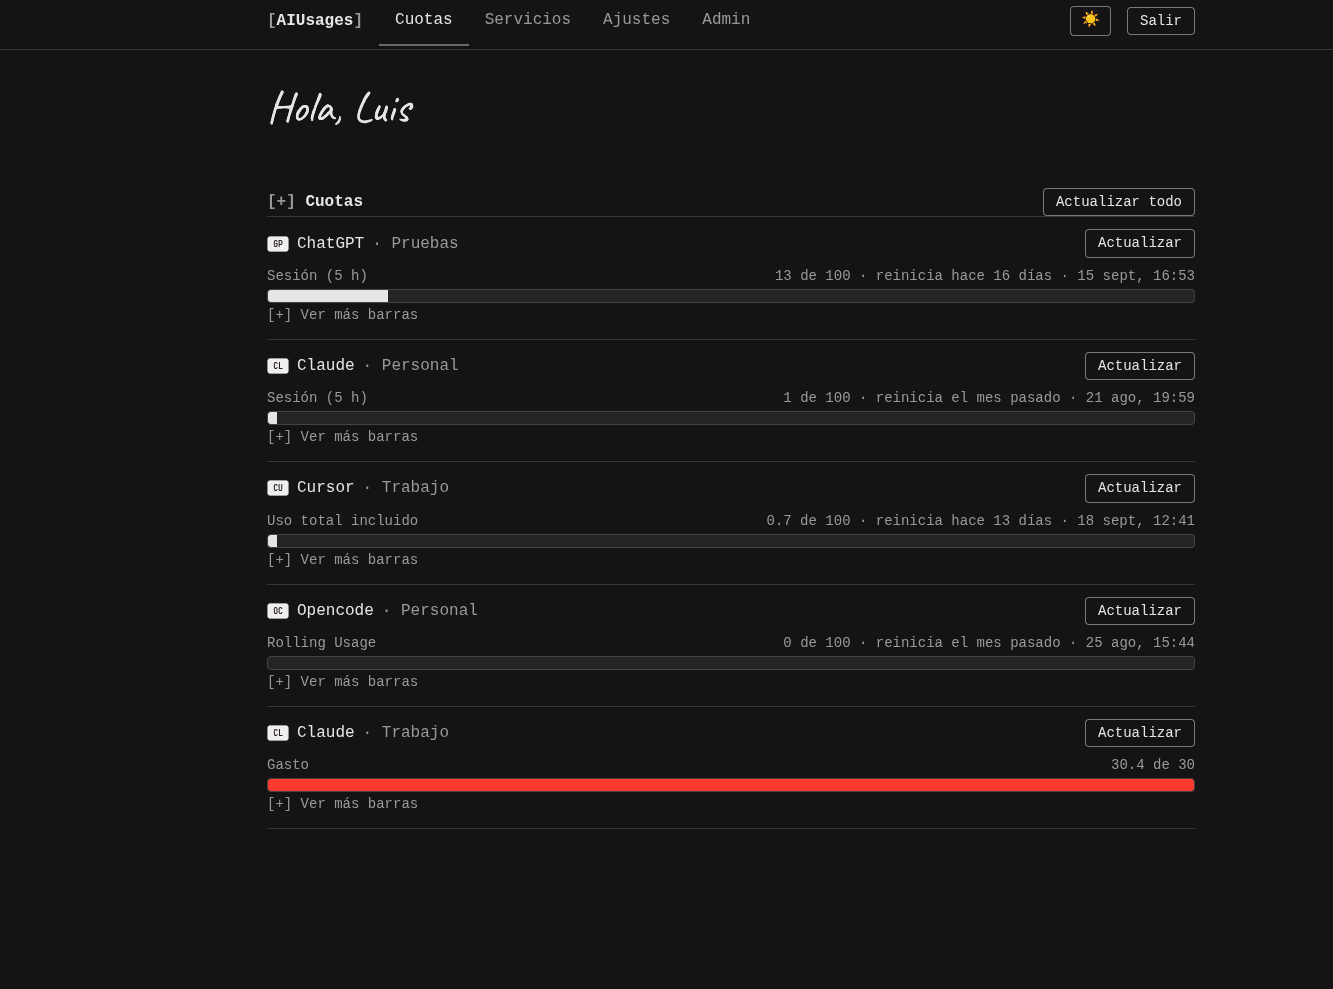This screenshot has width=1333, height=989.
Task: Click the 'Uso total incluido' label
Action: [343, 521]
